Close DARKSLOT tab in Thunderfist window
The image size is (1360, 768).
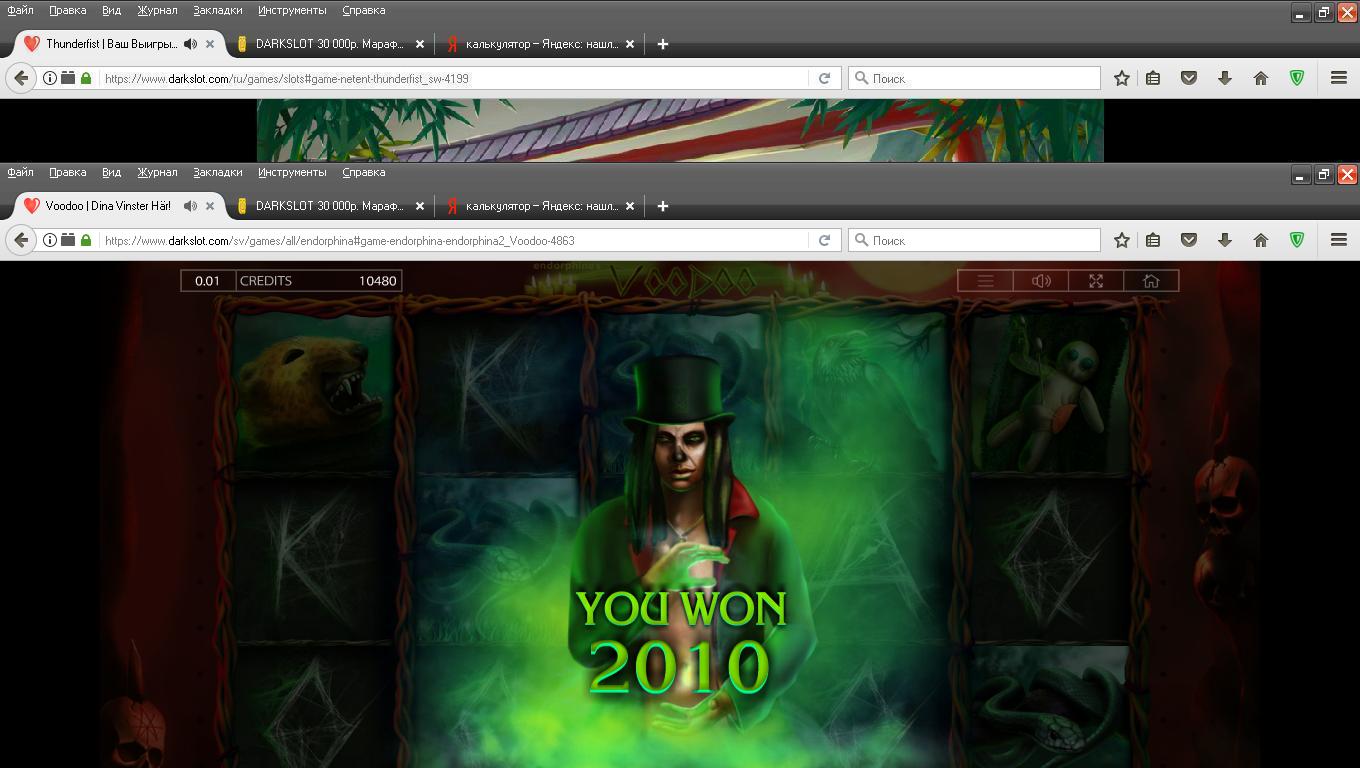pos(420,44)
